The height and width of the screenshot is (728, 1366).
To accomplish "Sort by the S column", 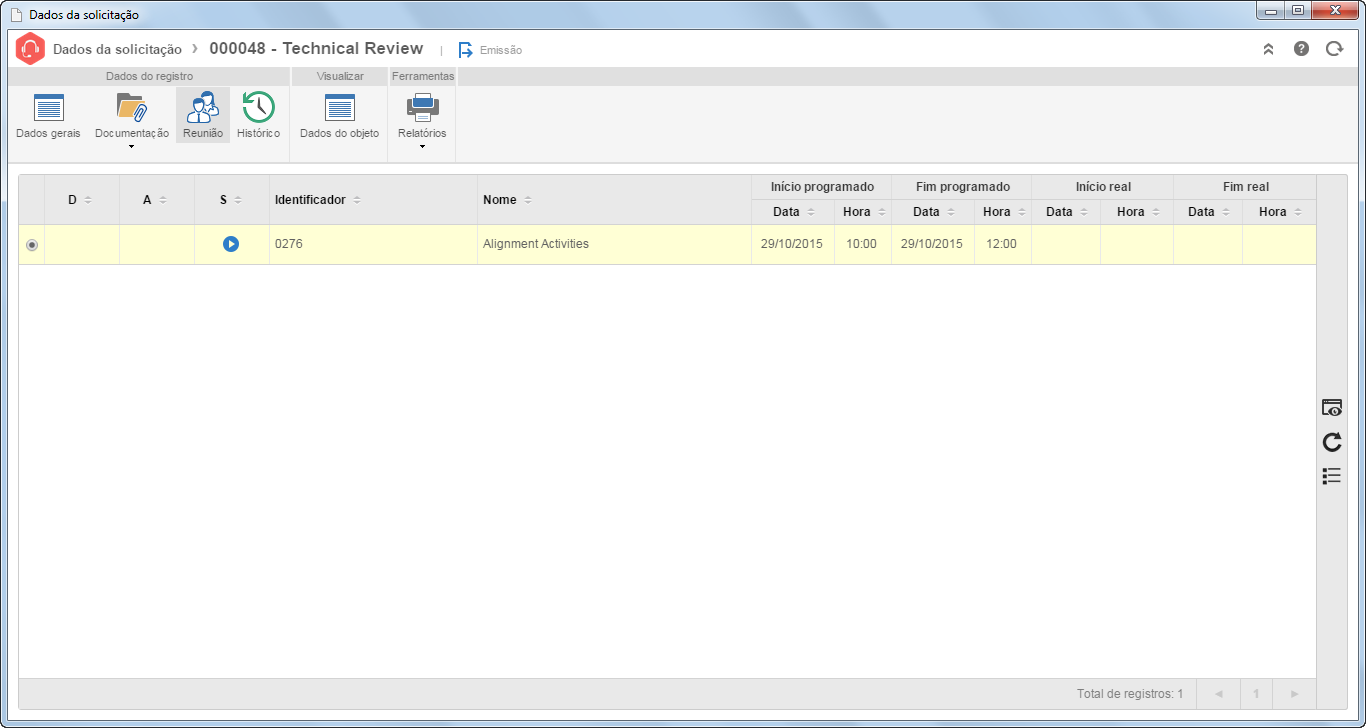I will click(x=231, y=200).
